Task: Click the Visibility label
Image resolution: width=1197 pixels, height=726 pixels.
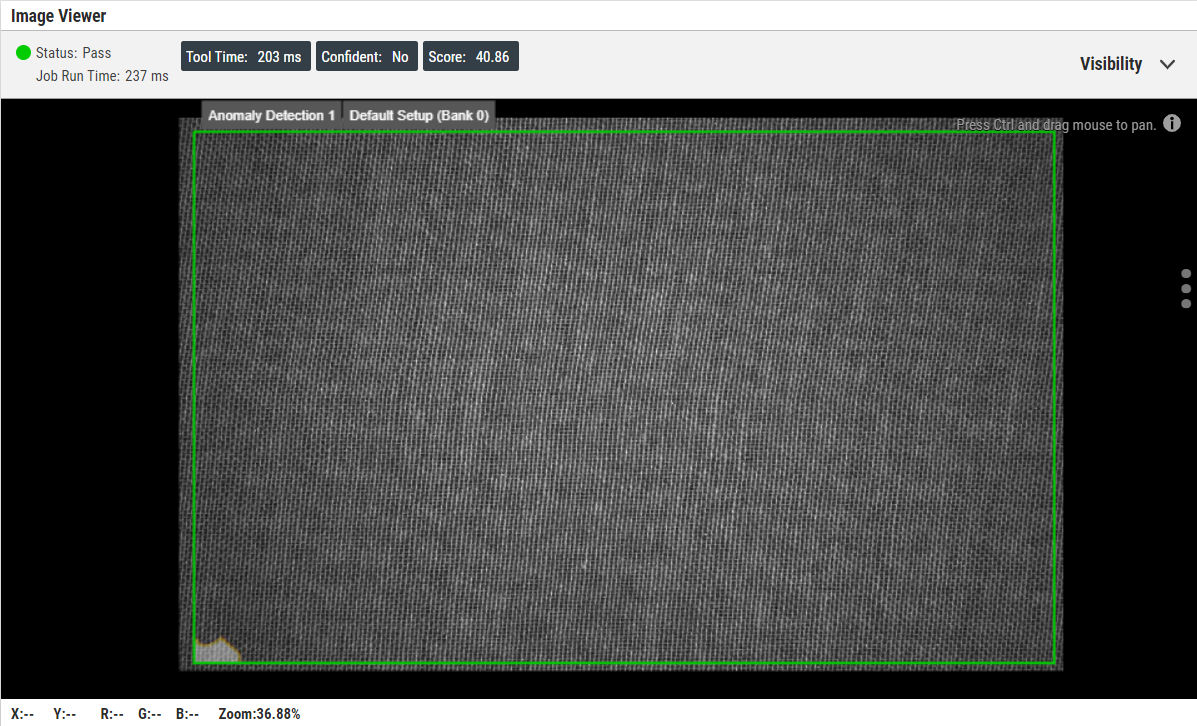Action: [1111, 64]
